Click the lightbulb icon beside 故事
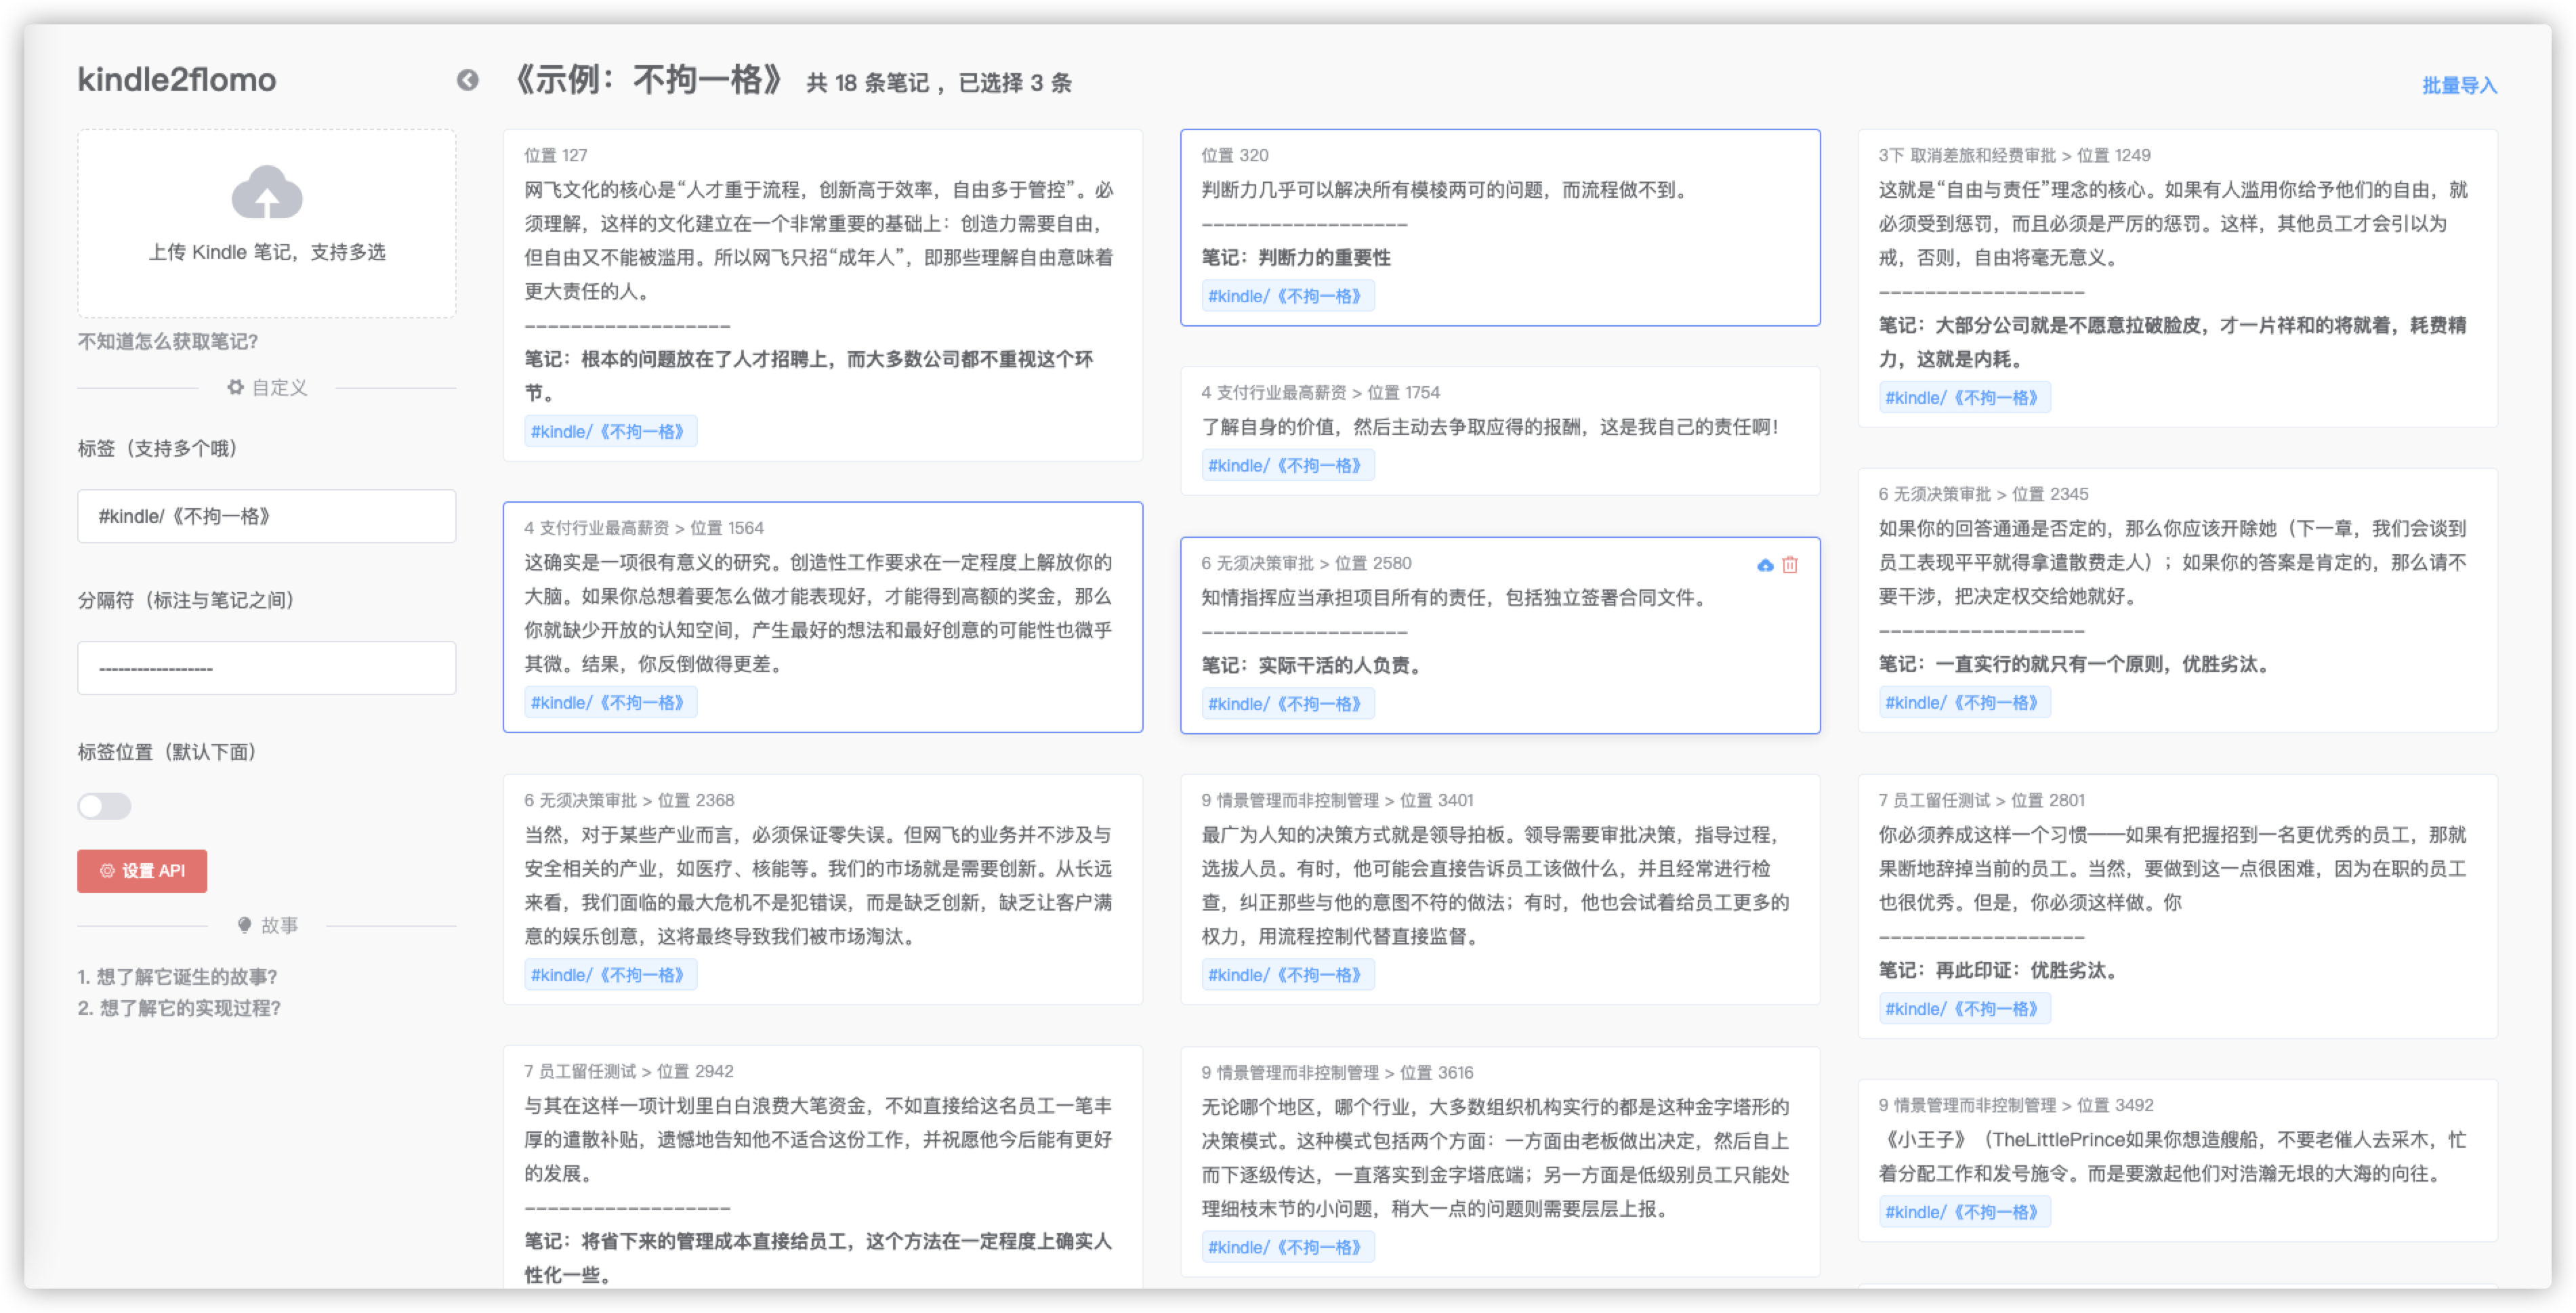The height and width of the screenshot is (1313, 2576). pyautogui.click(x=244, y=925)
